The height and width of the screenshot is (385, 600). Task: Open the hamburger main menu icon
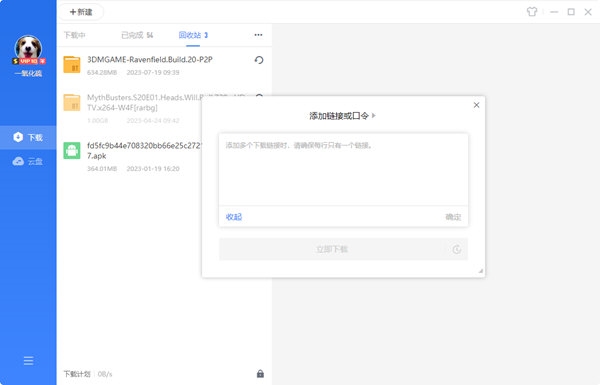[x=28, y=361]
